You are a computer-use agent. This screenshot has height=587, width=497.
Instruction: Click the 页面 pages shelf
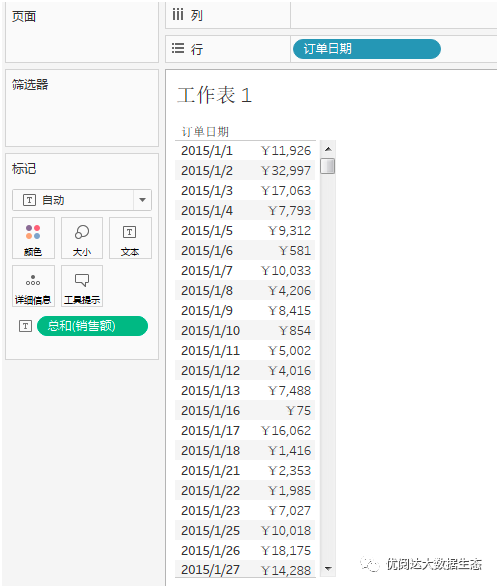82,31
